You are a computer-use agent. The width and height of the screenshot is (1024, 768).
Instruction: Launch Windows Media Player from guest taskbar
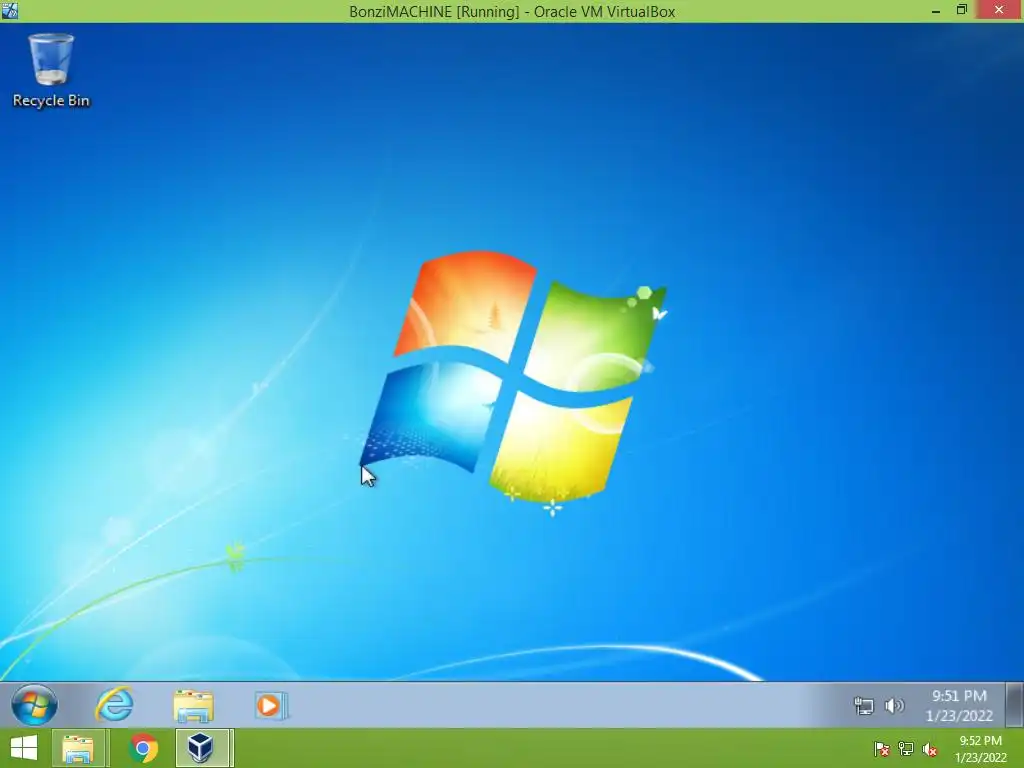coord(270,706)
